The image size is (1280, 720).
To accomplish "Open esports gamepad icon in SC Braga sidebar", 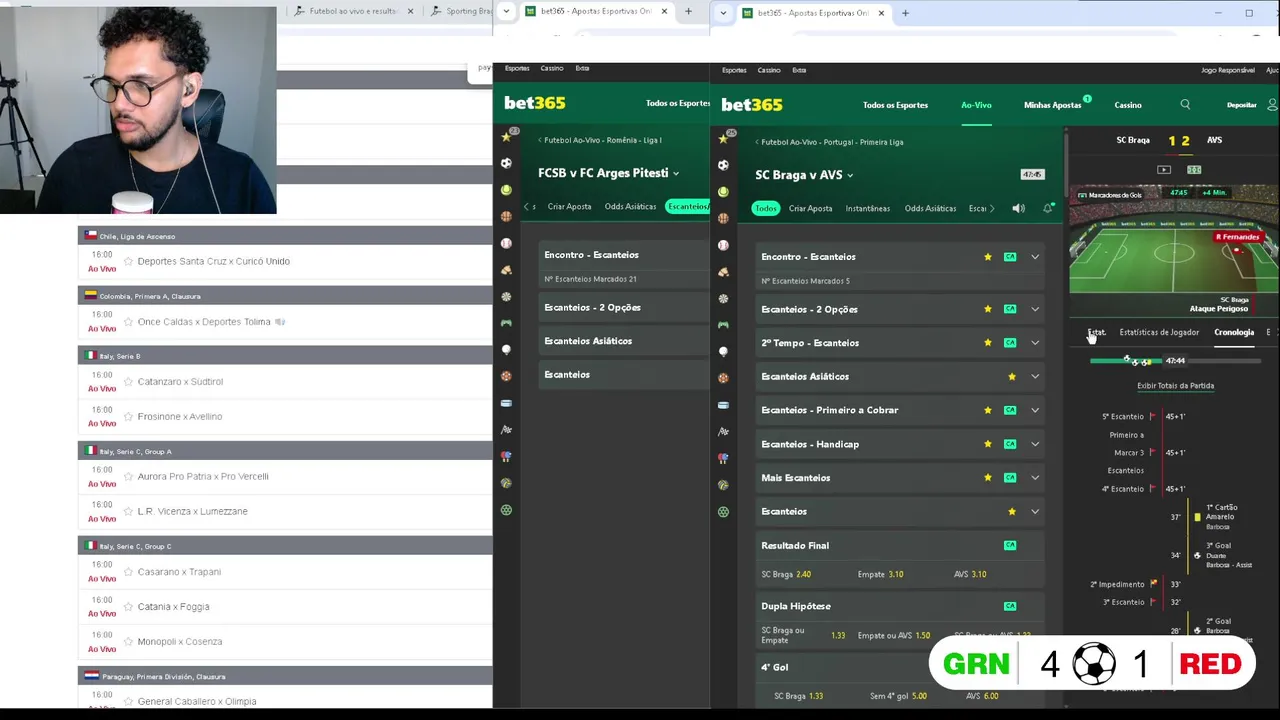I will click(x=723, y=325).
